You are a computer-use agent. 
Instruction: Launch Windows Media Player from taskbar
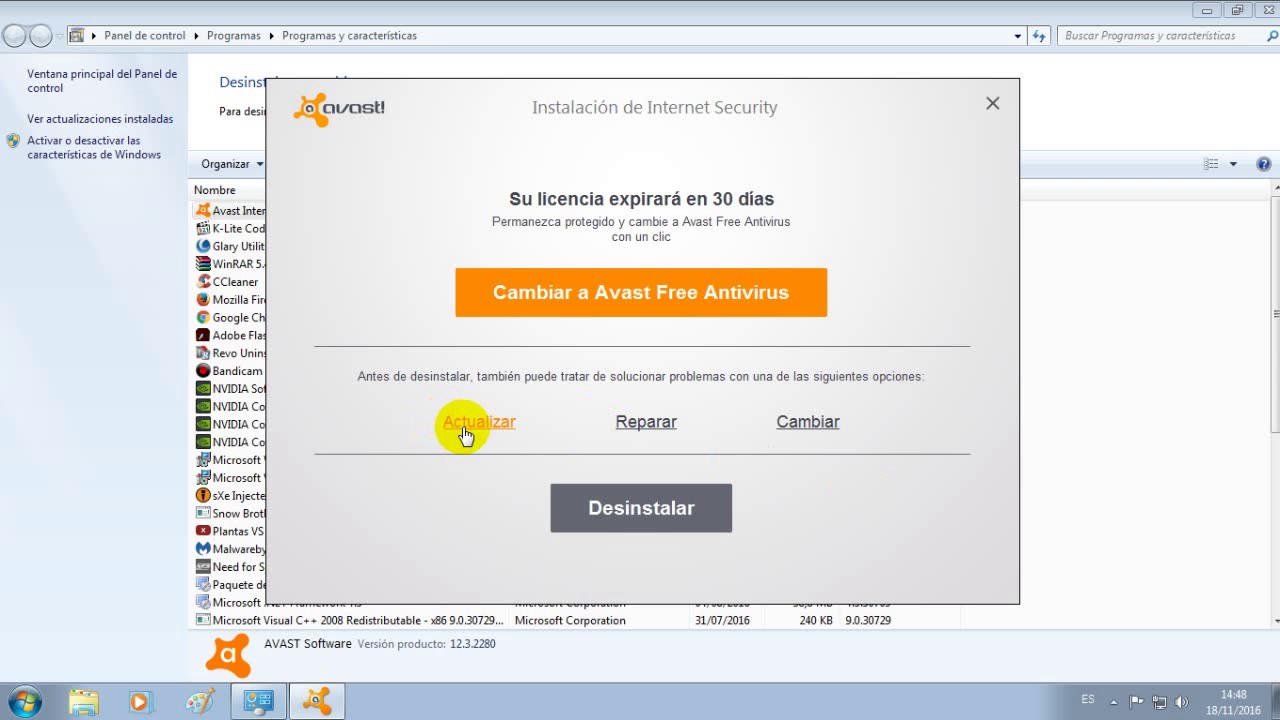139,701
